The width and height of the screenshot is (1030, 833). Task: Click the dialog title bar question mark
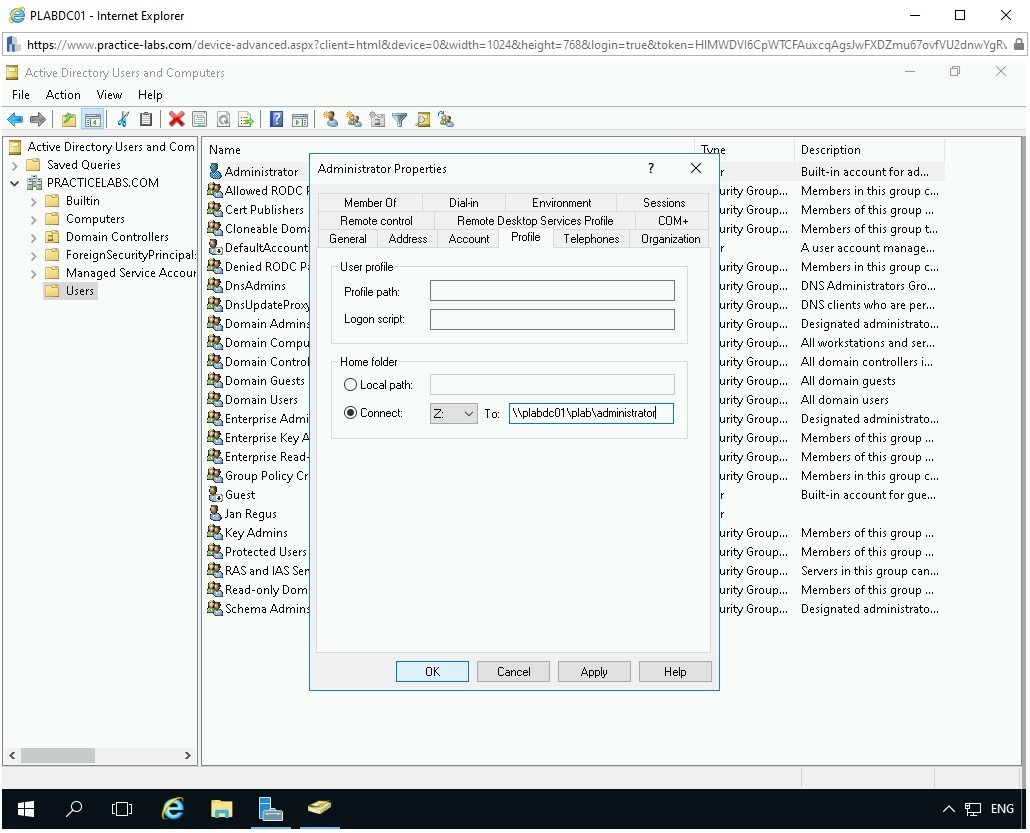[650, 168]
